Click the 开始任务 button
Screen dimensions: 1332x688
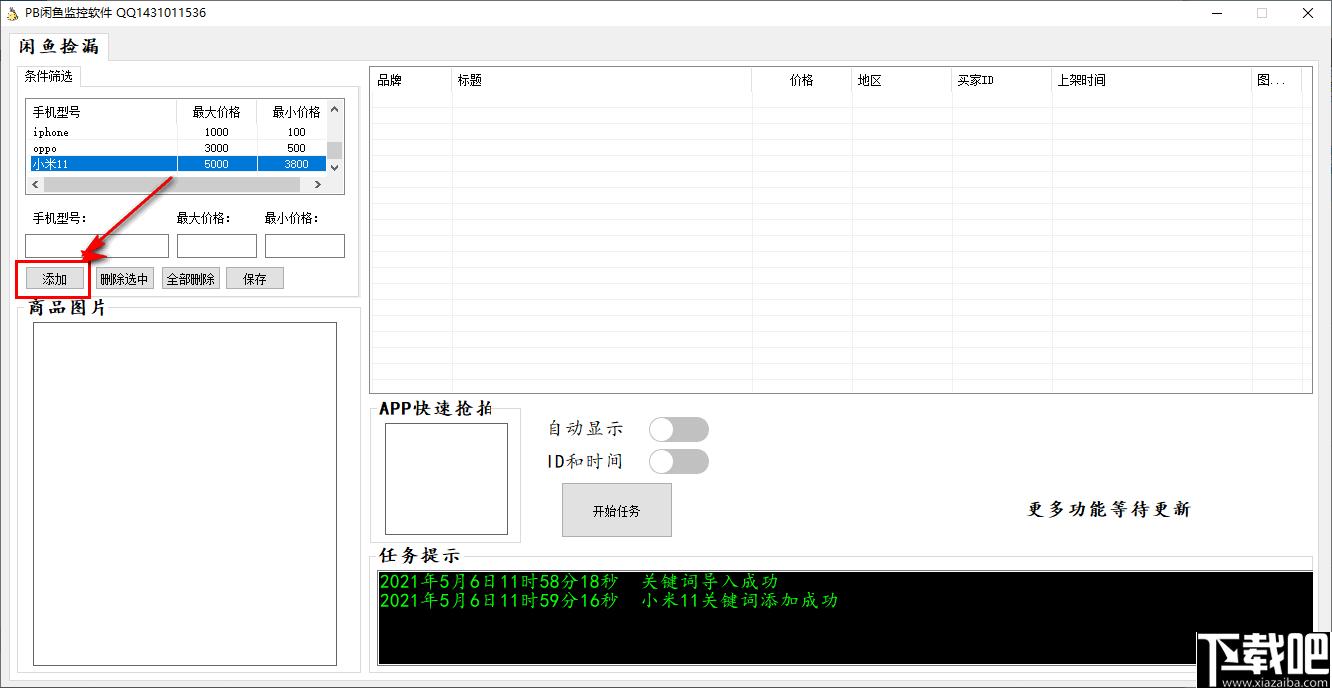pyautogui.click(x=616, y=510)
